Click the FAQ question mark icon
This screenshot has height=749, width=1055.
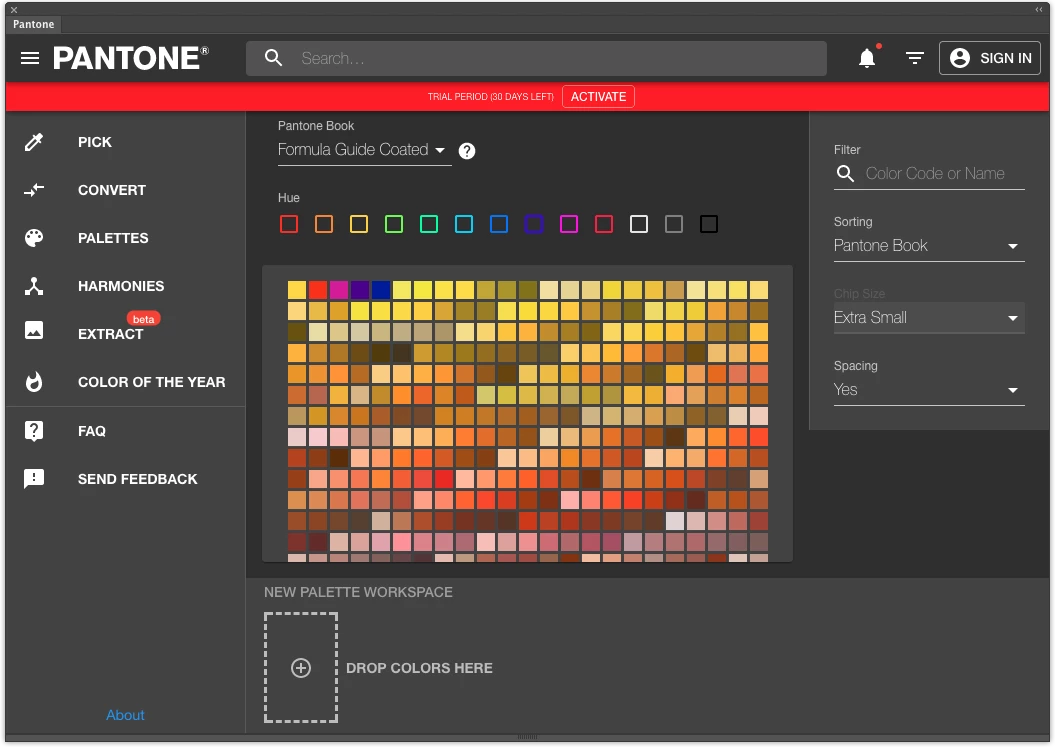pyautogui.click(x=34, y=431)
